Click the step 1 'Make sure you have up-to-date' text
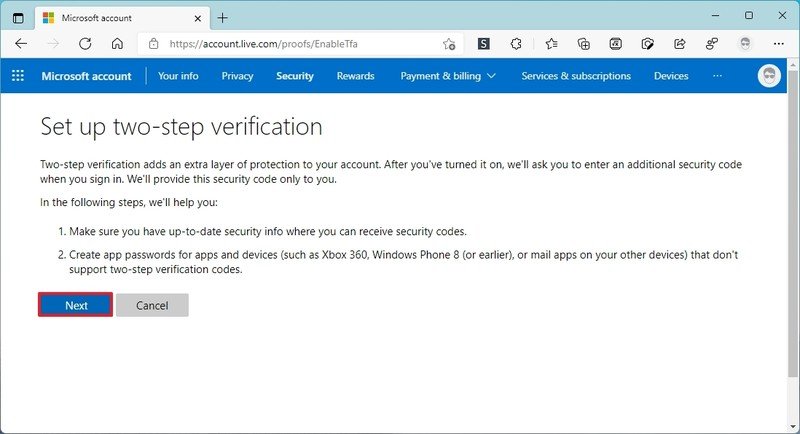 [x=268, y=232]
